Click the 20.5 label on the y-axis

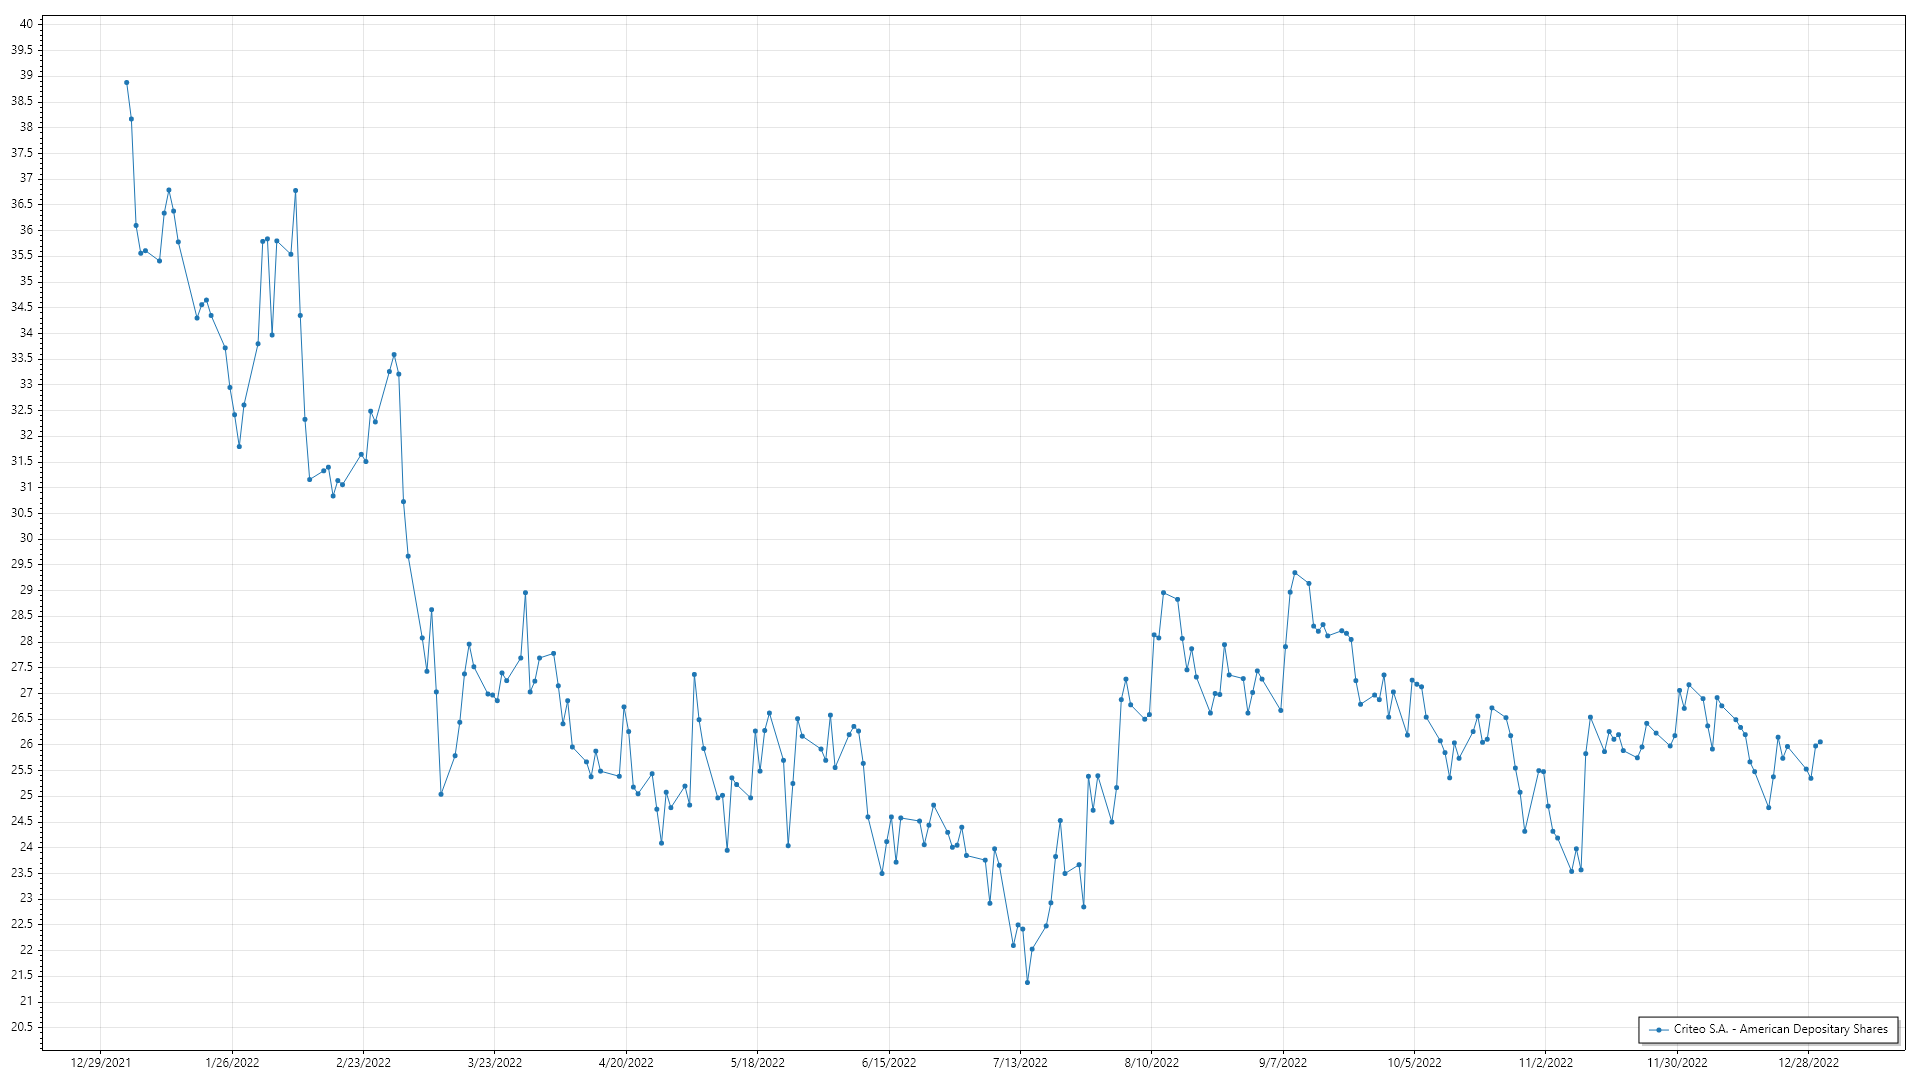(22, 1027)
